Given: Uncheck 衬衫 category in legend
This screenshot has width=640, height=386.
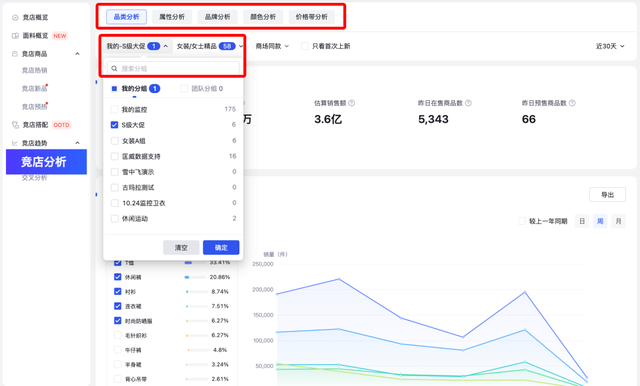Looking at the screenshot, I should click(x=118, y=292).
